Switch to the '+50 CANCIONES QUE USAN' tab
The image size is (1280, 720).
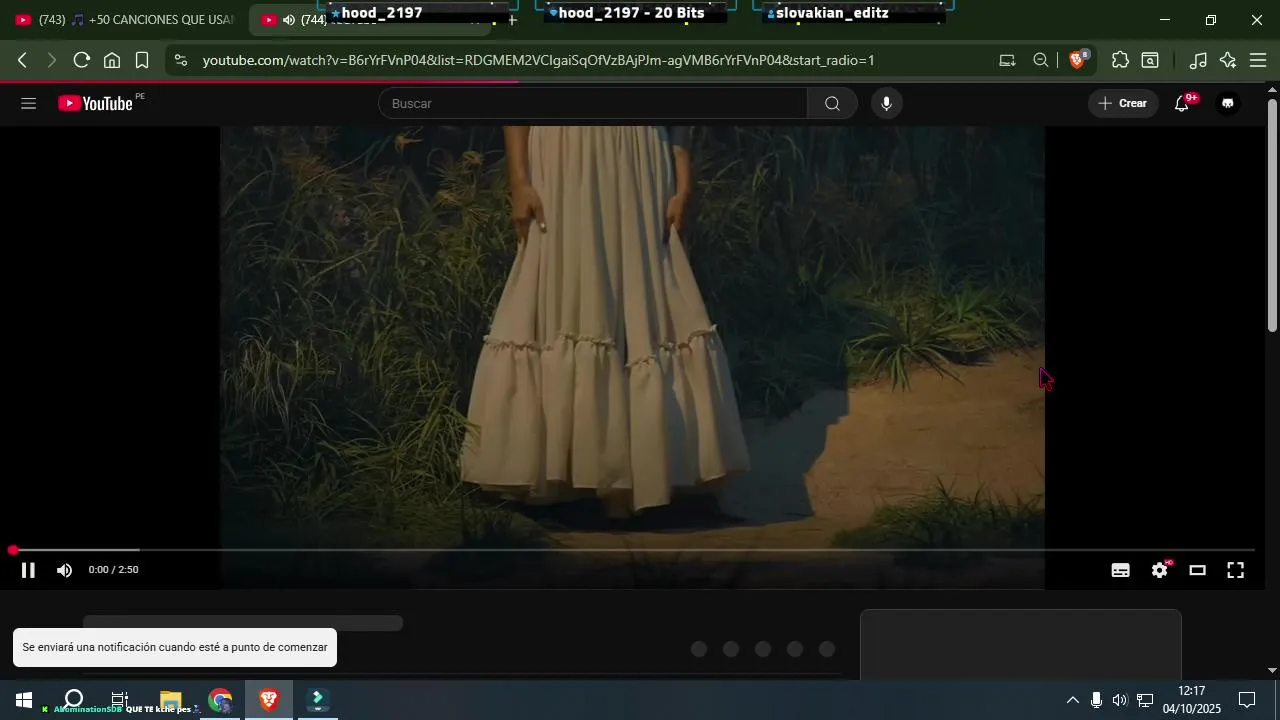point(124,20)
